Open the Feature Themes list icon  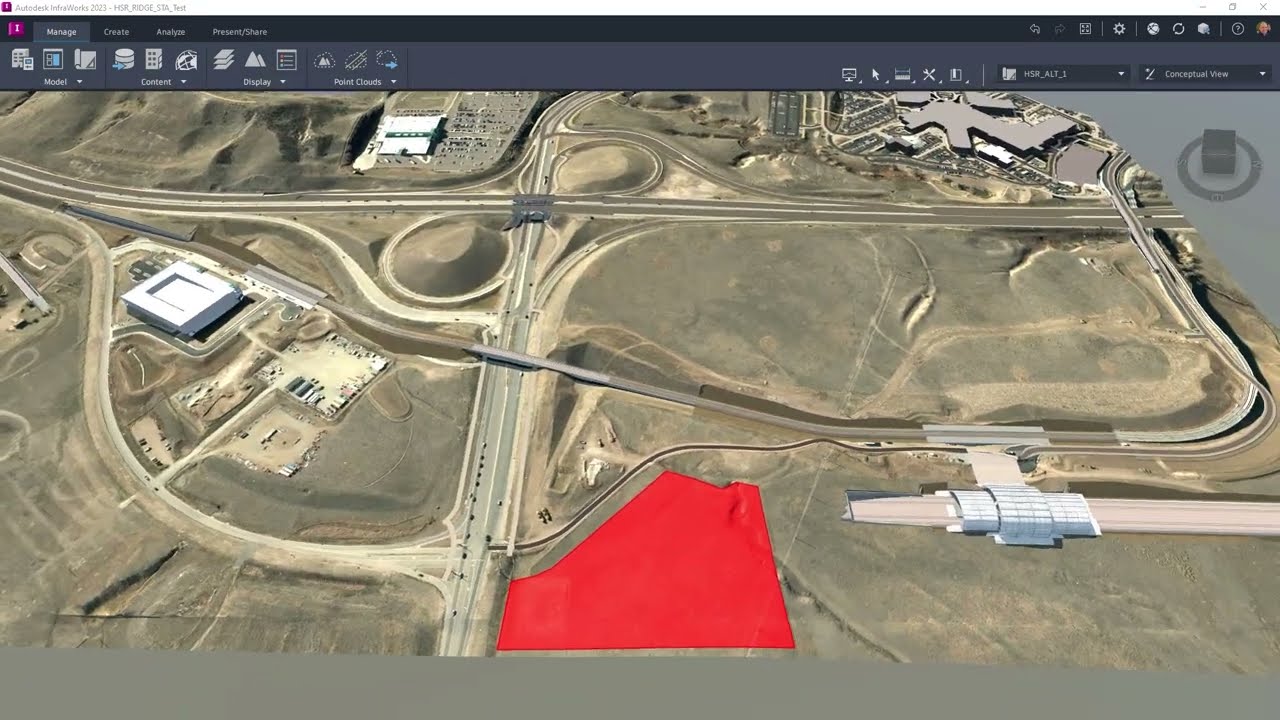coord(286,60)
